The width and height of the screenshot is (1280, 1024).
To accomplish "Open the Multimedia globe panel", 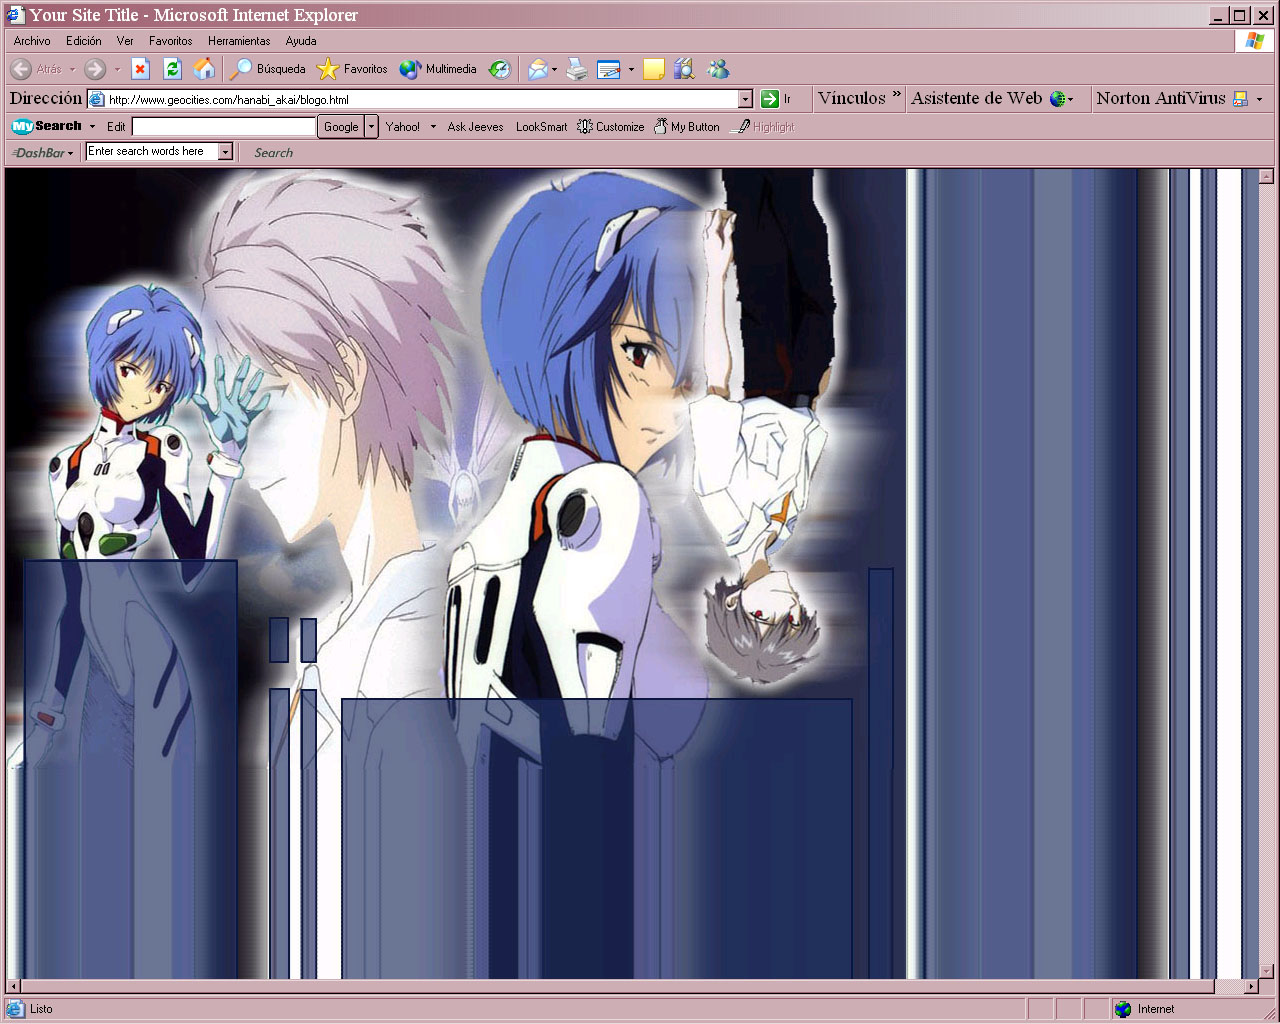I will 438,69.
